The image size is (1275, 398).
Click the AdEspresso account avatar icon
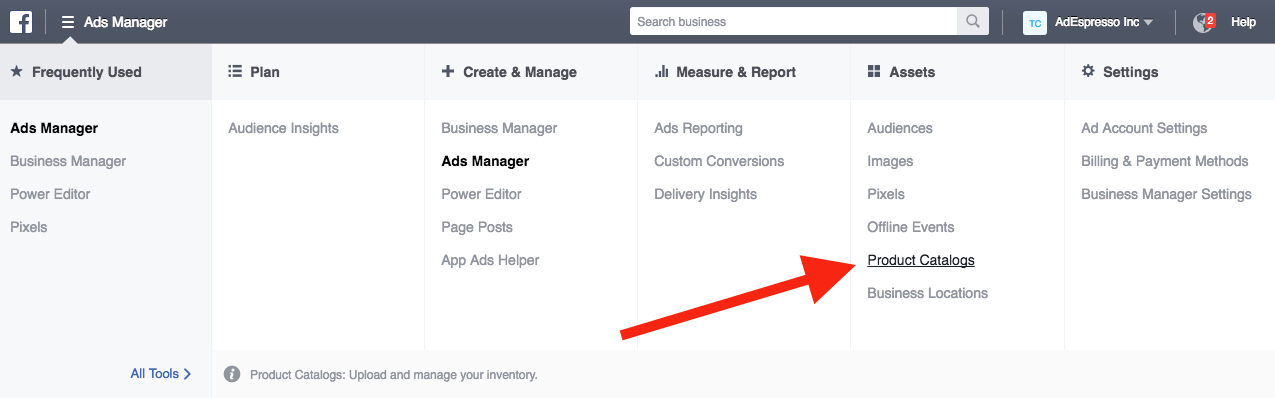pyautogui.click(x=1034, y=22)
